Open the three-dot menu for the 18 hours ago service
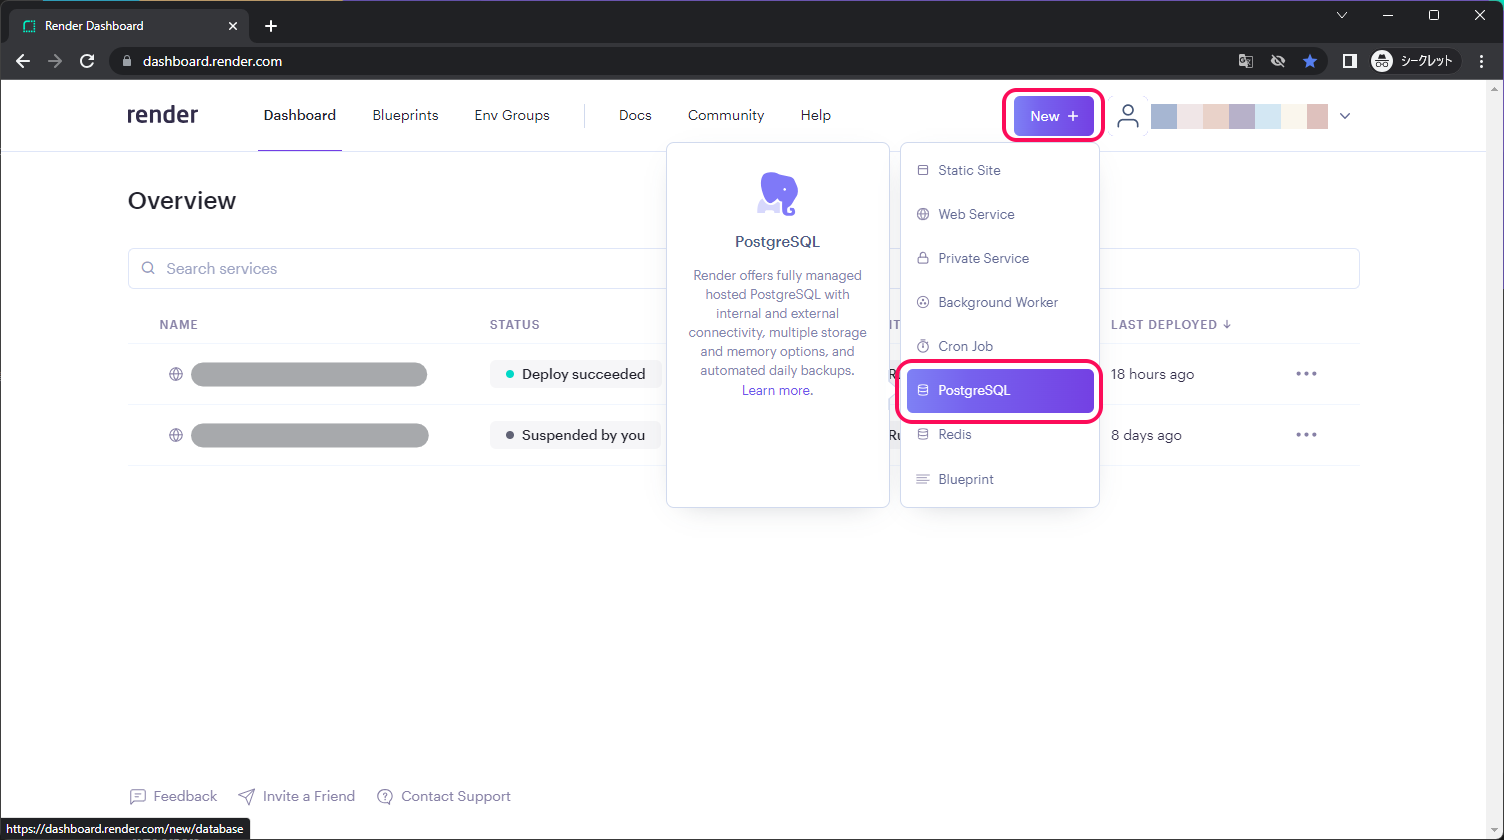1504x840 pixels. [1306, 374]
